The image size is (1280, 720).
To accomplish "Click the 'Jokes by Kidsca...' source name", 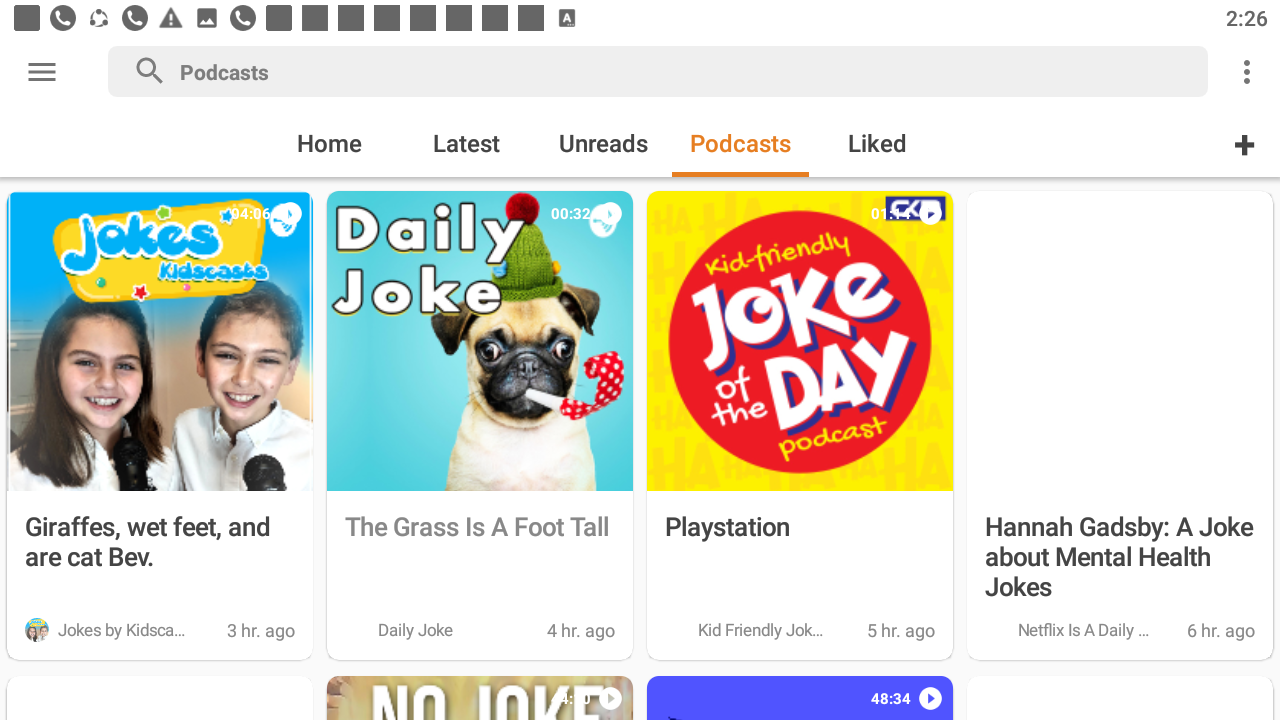I will coord(121,630).
